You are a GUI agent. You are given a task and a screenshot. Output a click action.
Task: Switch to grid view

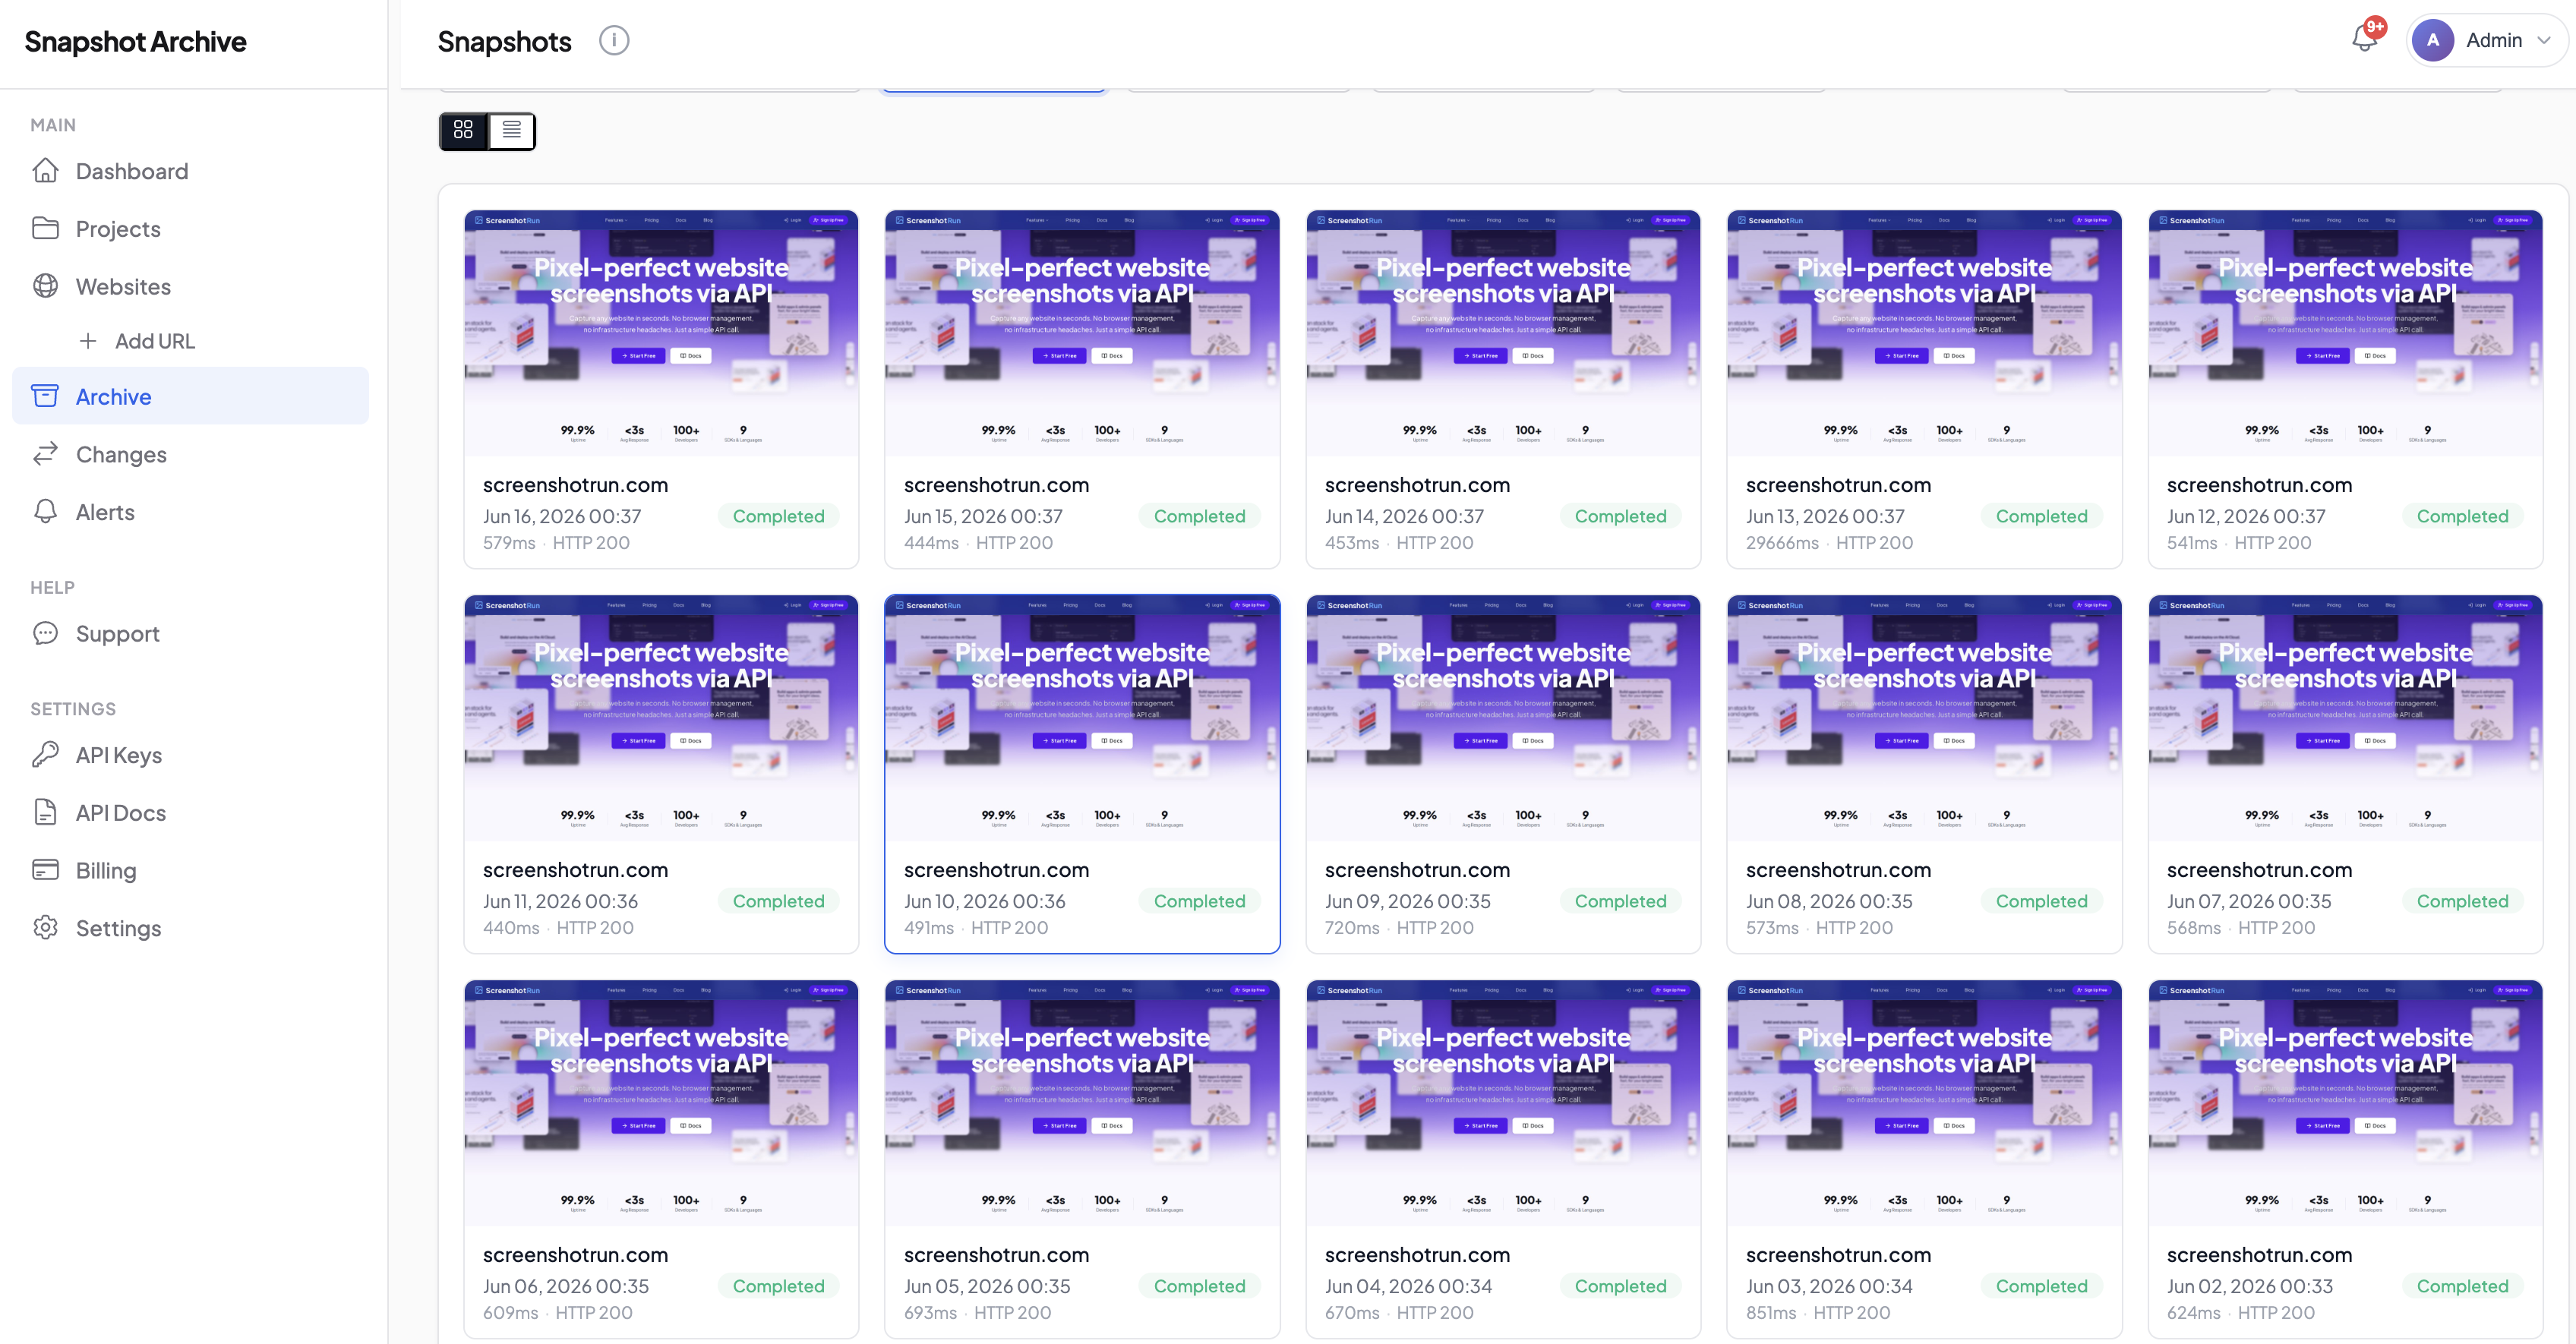pos(463,131)
